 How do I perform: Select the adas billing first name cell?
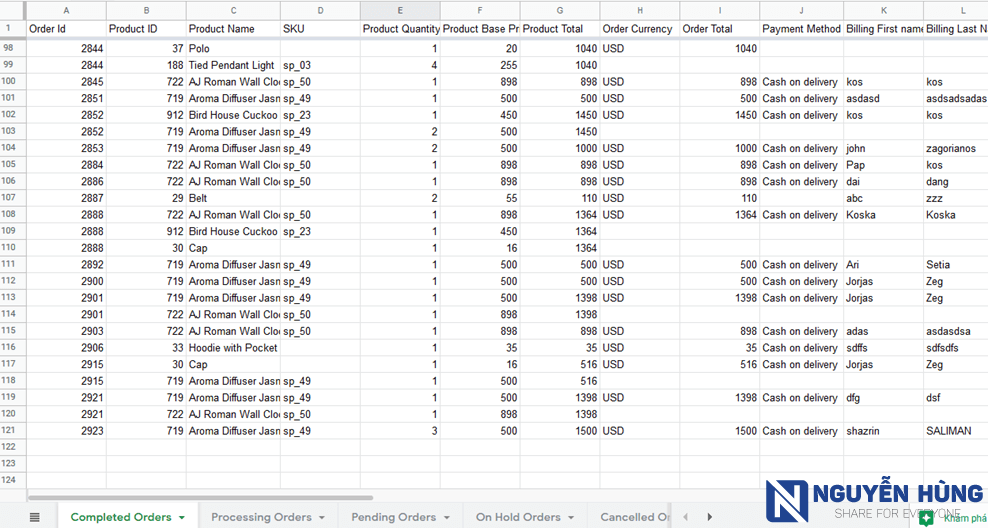tap(883, 331)
